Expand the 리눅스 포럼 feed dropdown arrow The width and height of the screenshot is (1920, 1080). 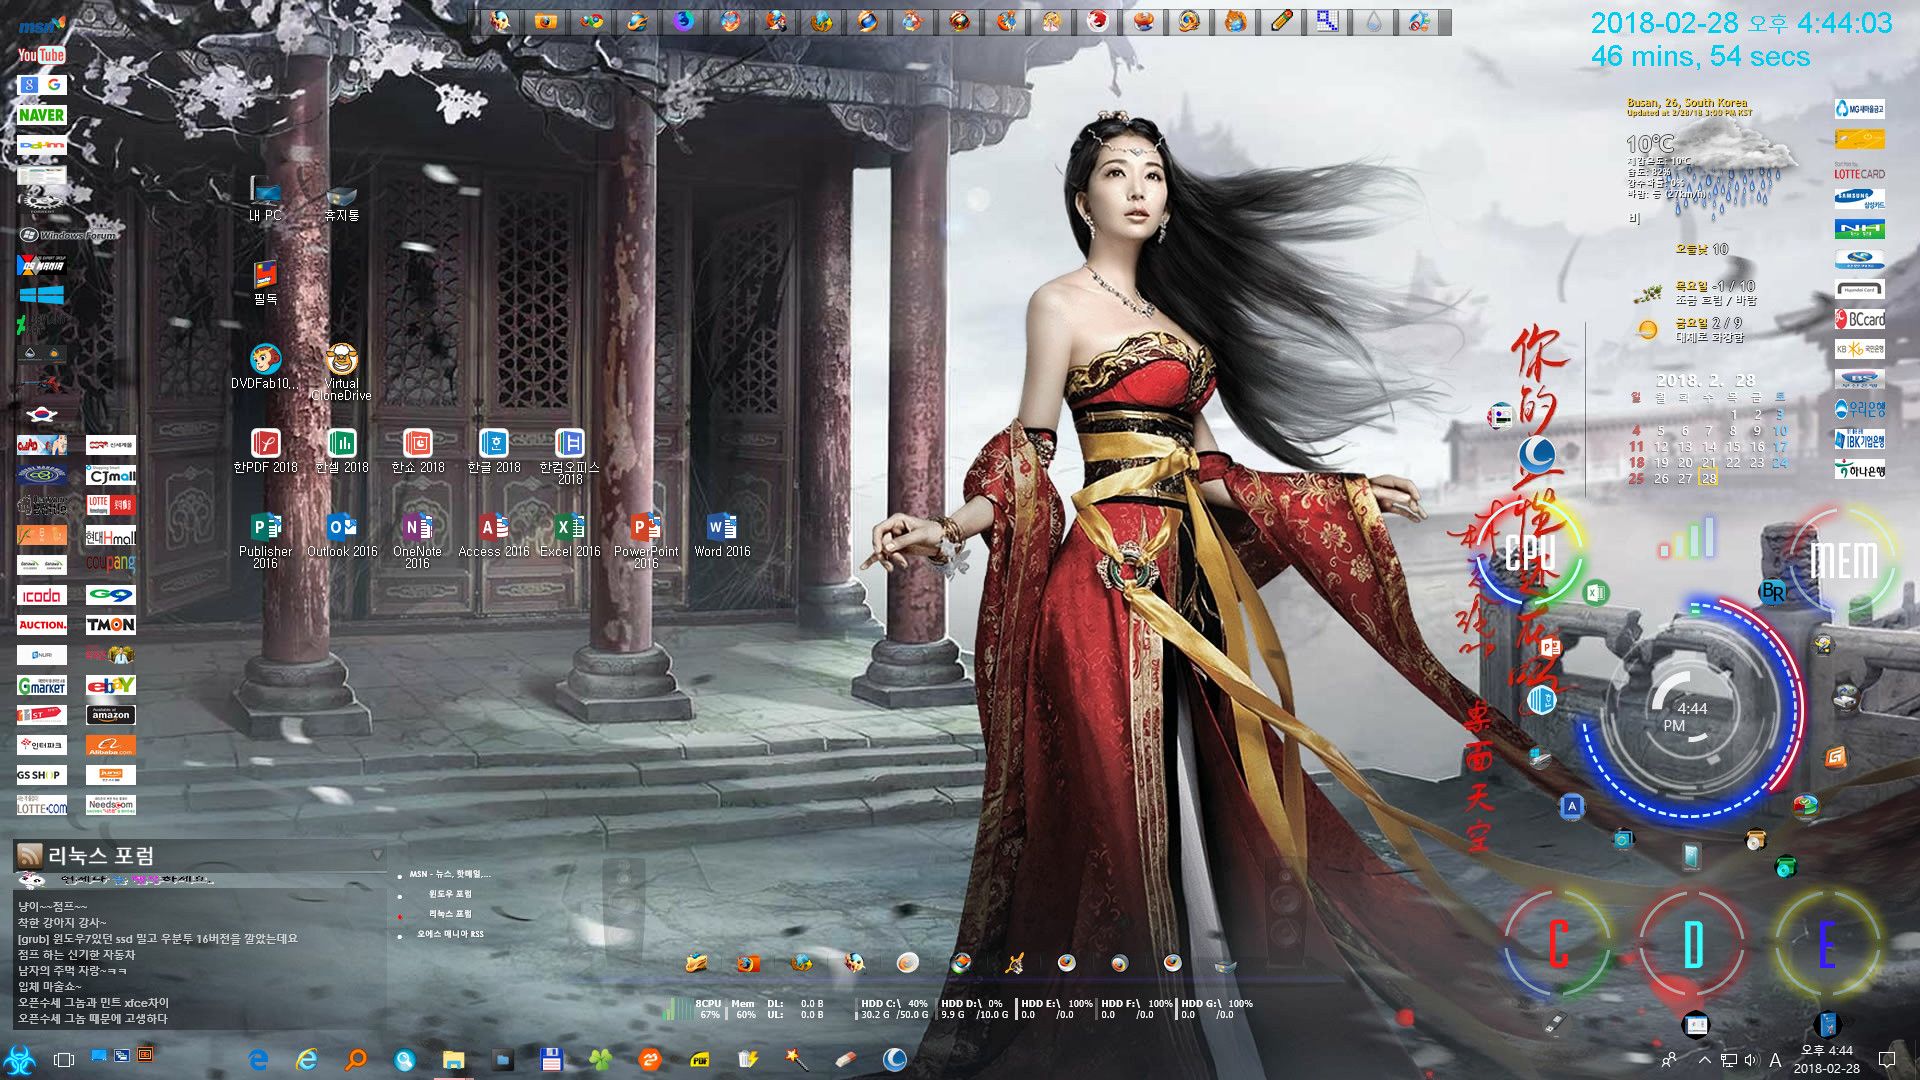click(x=377, y=855)
